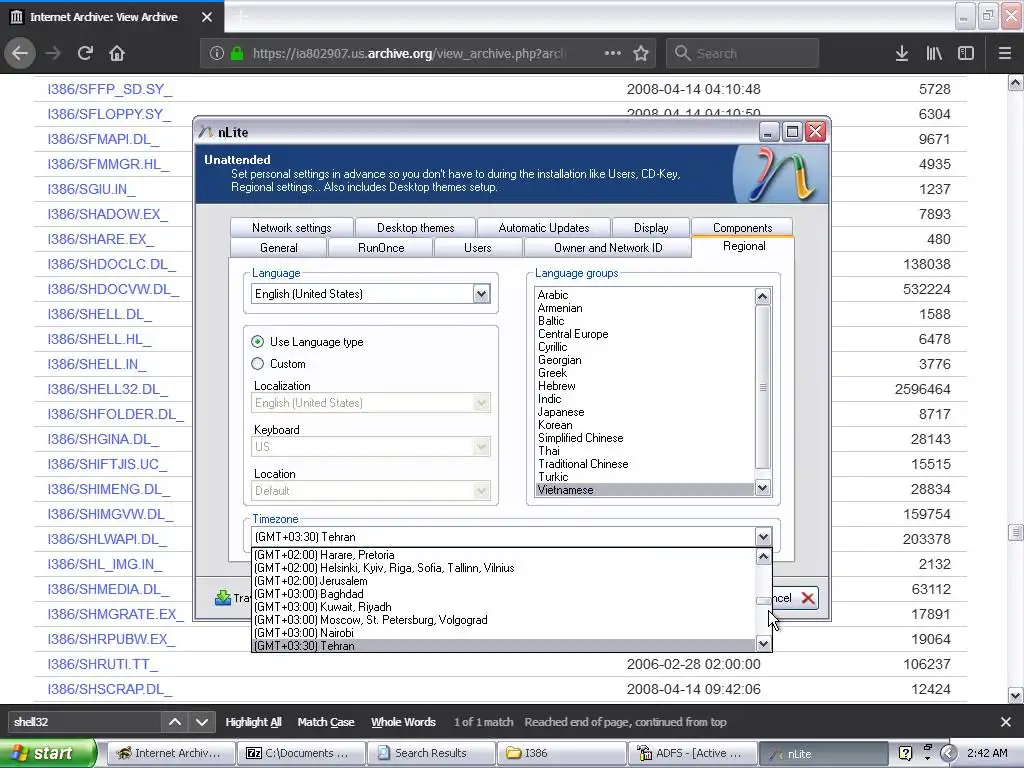The height and width of the screenshot is (768, 1024).
Task: Open Owner and Network ID tab
Action: click(x=608, y=248)
